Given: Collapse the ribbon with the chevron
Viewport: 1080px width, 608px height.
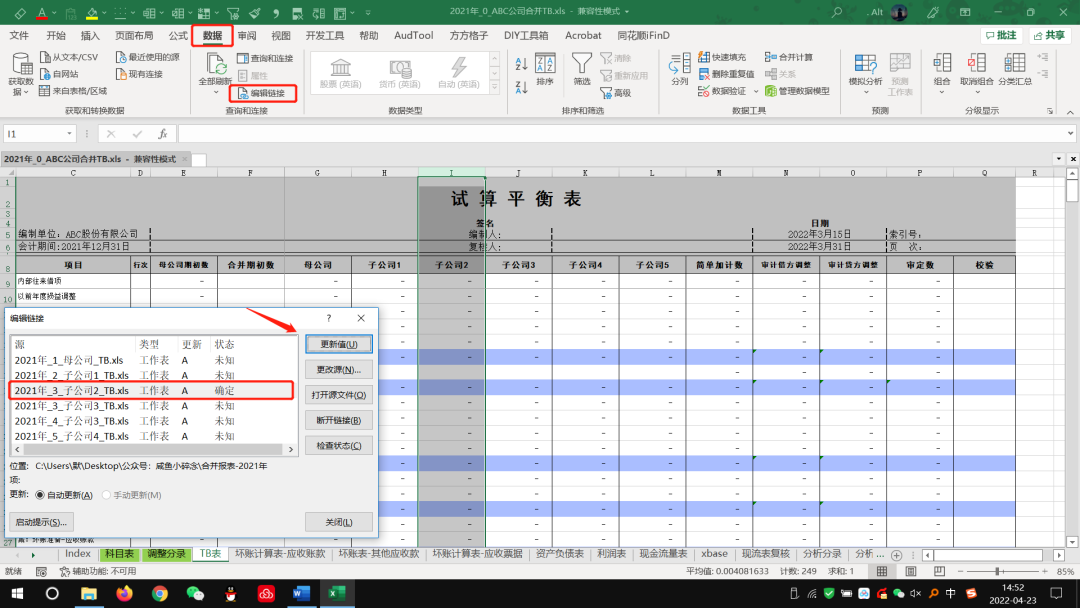Looking at the screenshot, I should tap(1070, 112).
